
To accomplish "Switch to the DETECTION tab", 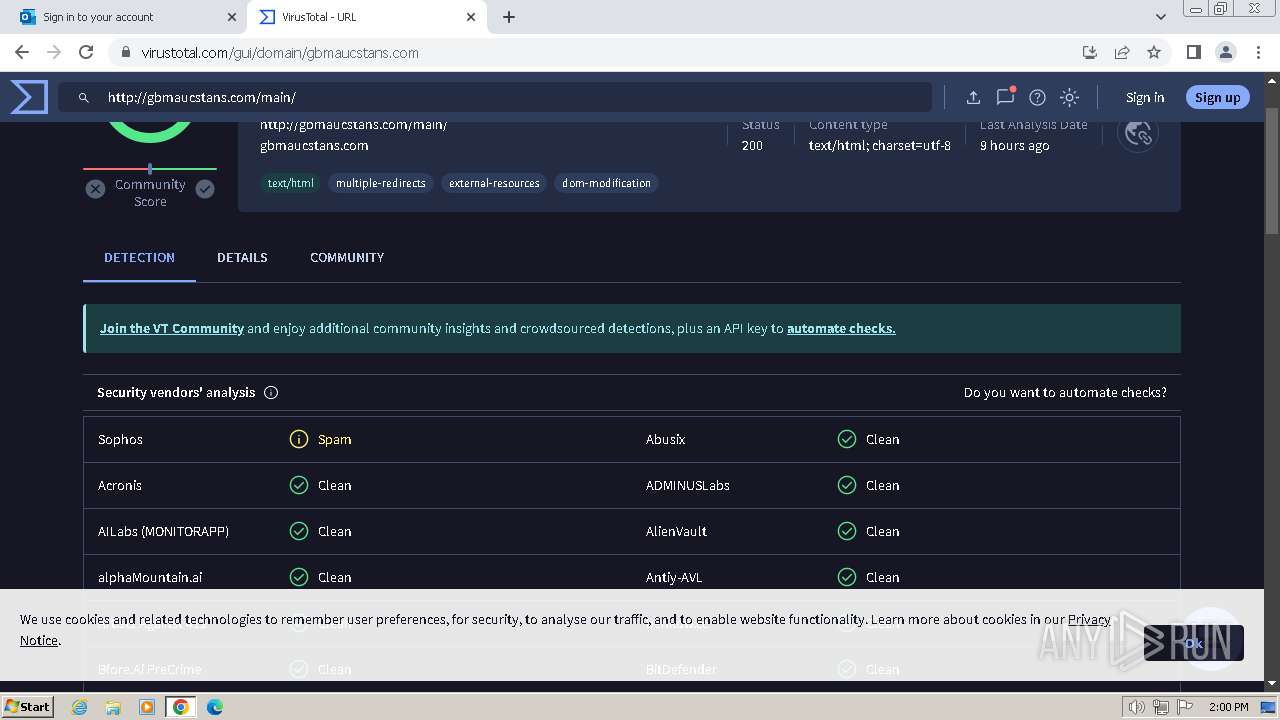I will click(139, 258).
